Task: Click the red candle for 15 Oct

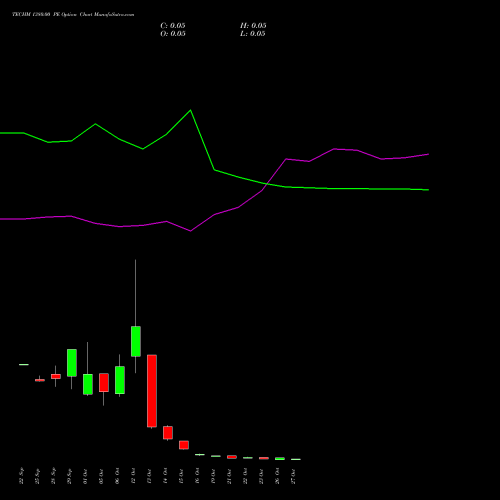Action: (x=184, y=445)
